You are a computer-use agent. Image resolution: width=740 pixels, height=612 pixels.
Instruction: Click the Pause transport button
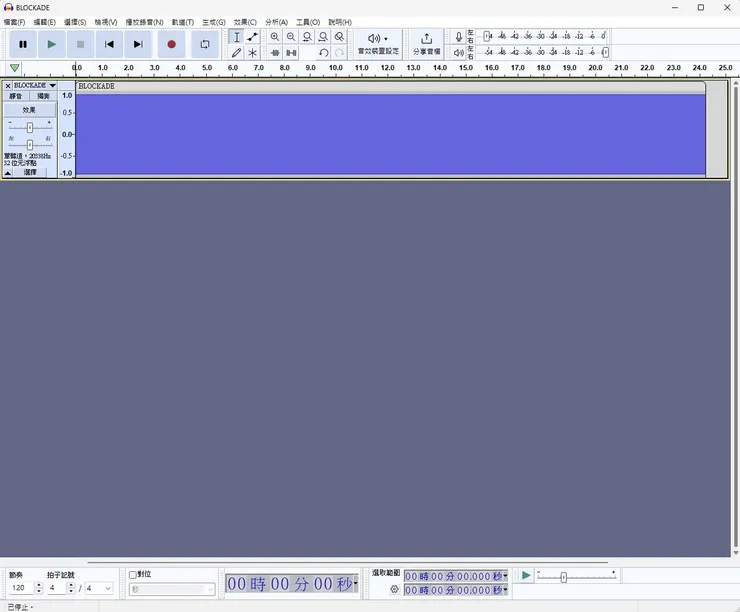point(23,44)
